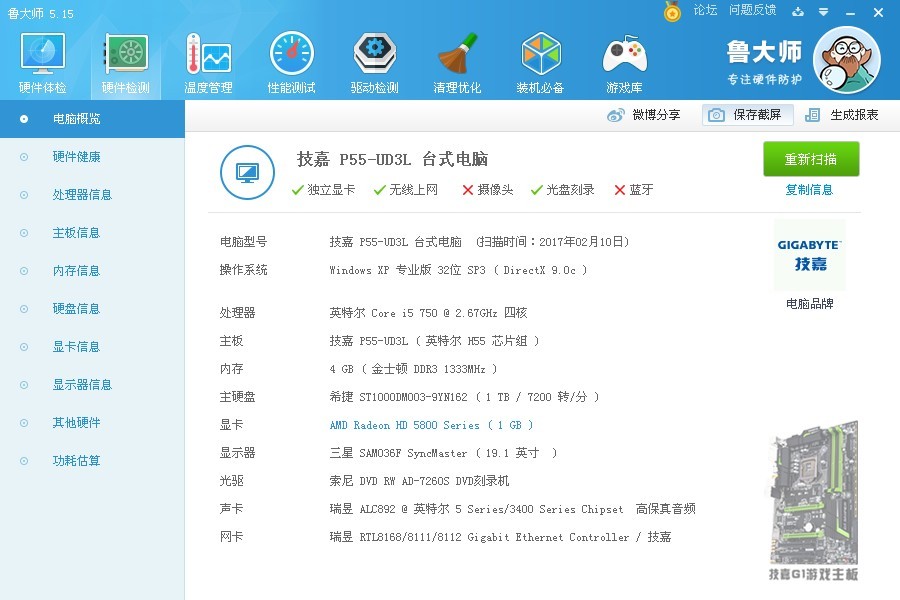Browse the 游戏库 game library
This screenshot has height=600, width=900.
click(623, 60)
